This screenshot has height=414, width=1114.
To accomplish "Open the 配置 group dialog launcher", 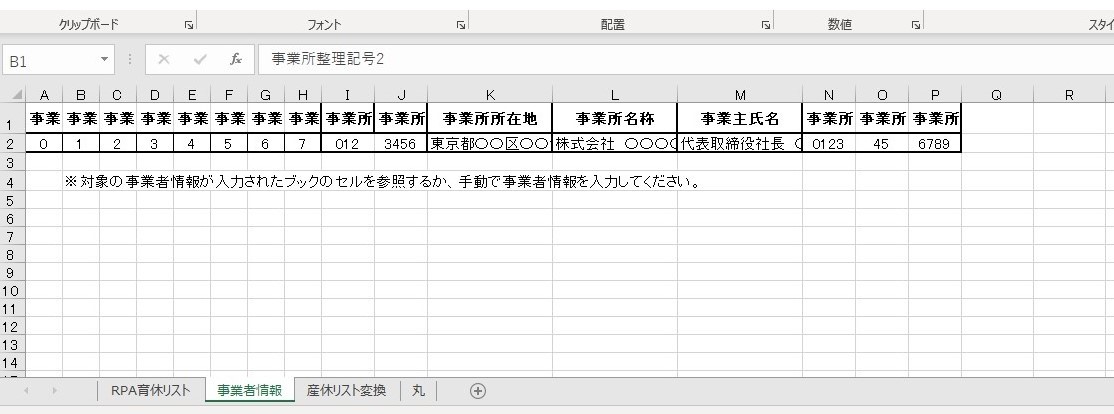I will 765,25.
